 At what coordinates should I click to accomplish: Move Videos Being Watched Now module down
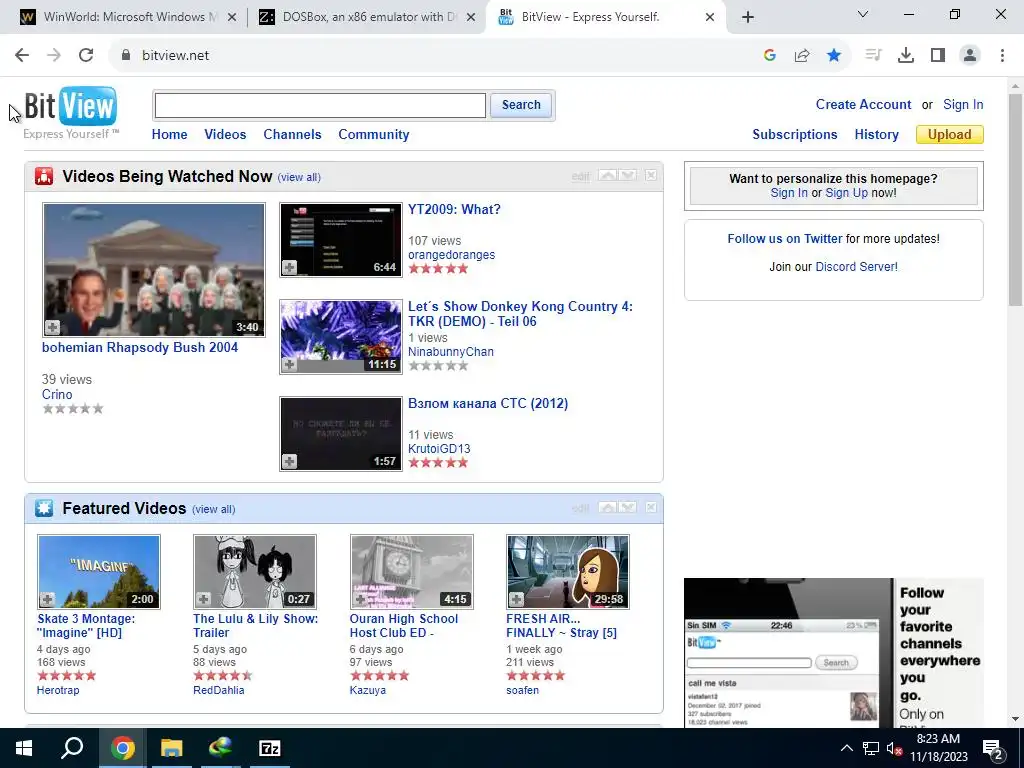point(628,175)
